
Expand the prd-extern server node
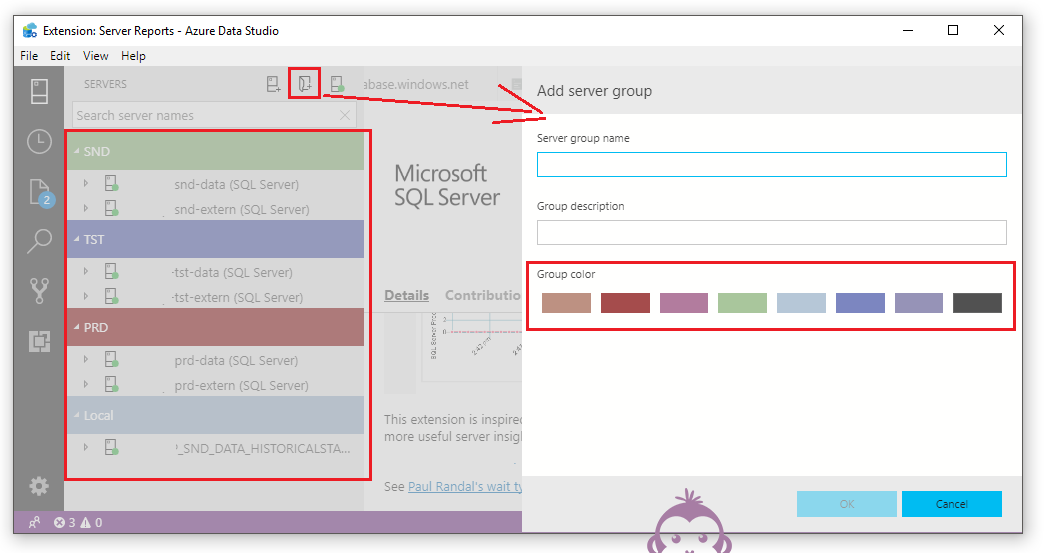pyautogui.click(x=86, y=384)
